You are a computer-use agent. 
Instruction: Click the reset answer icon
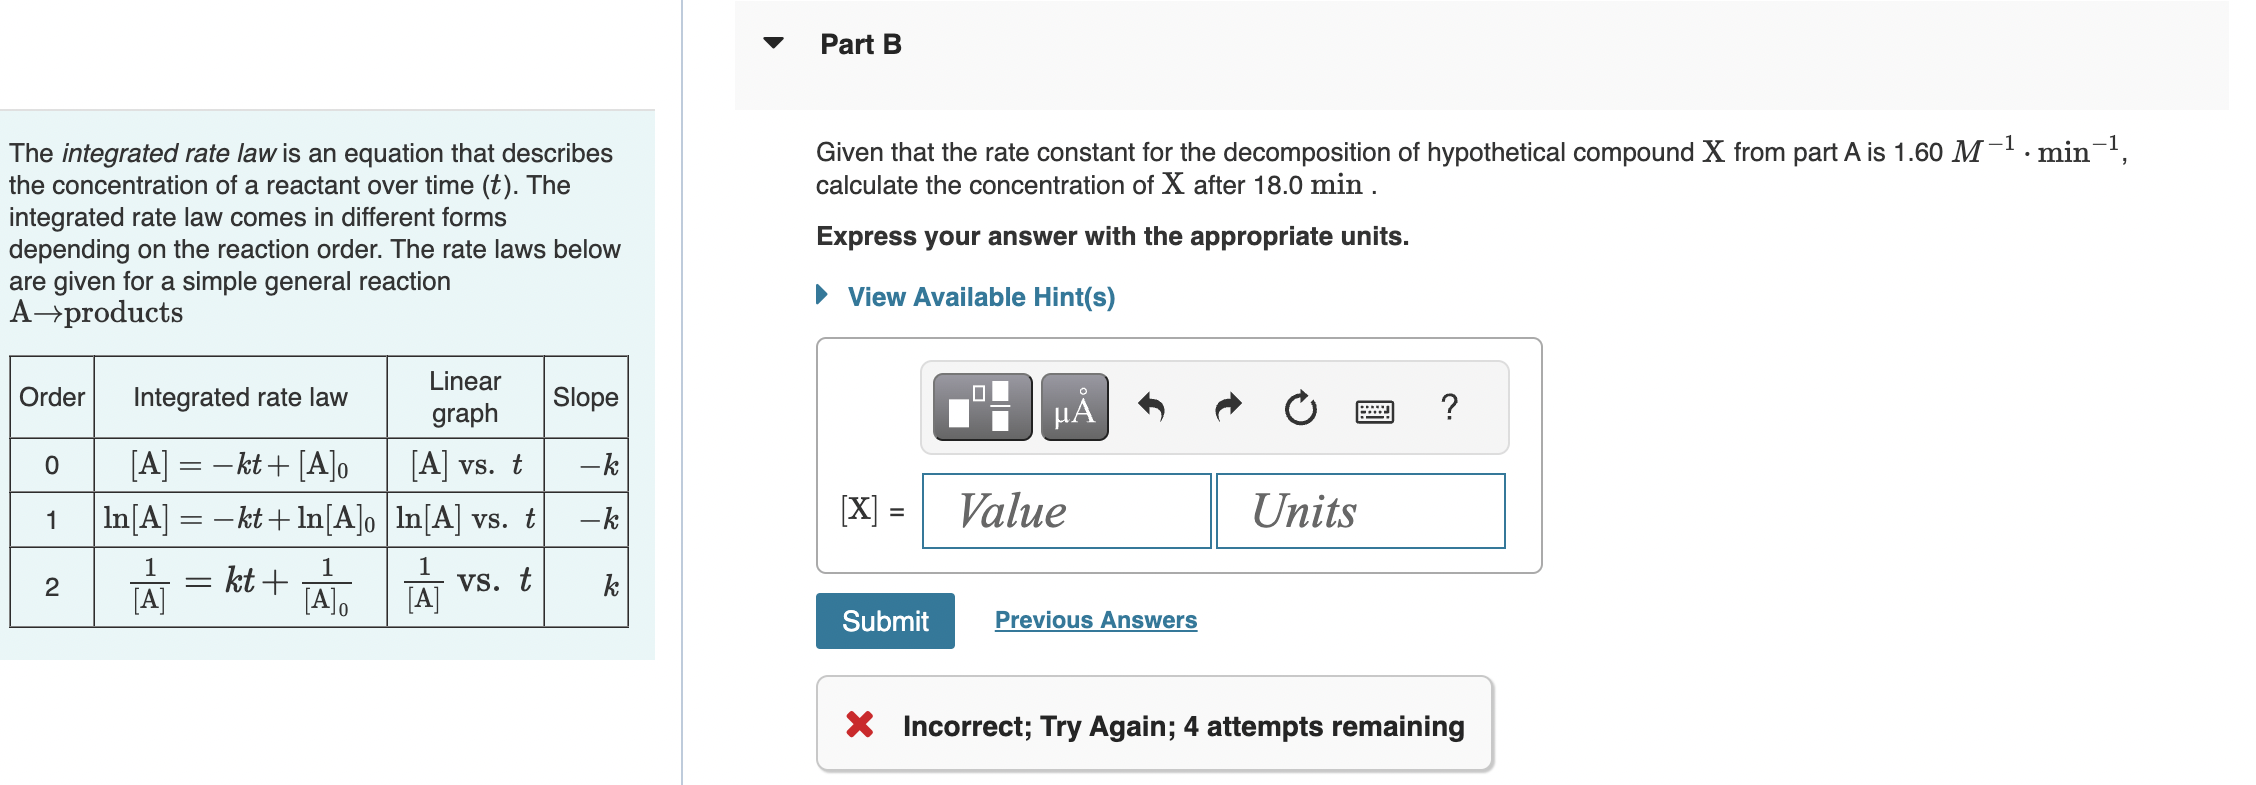click(x=1299, y=407)
